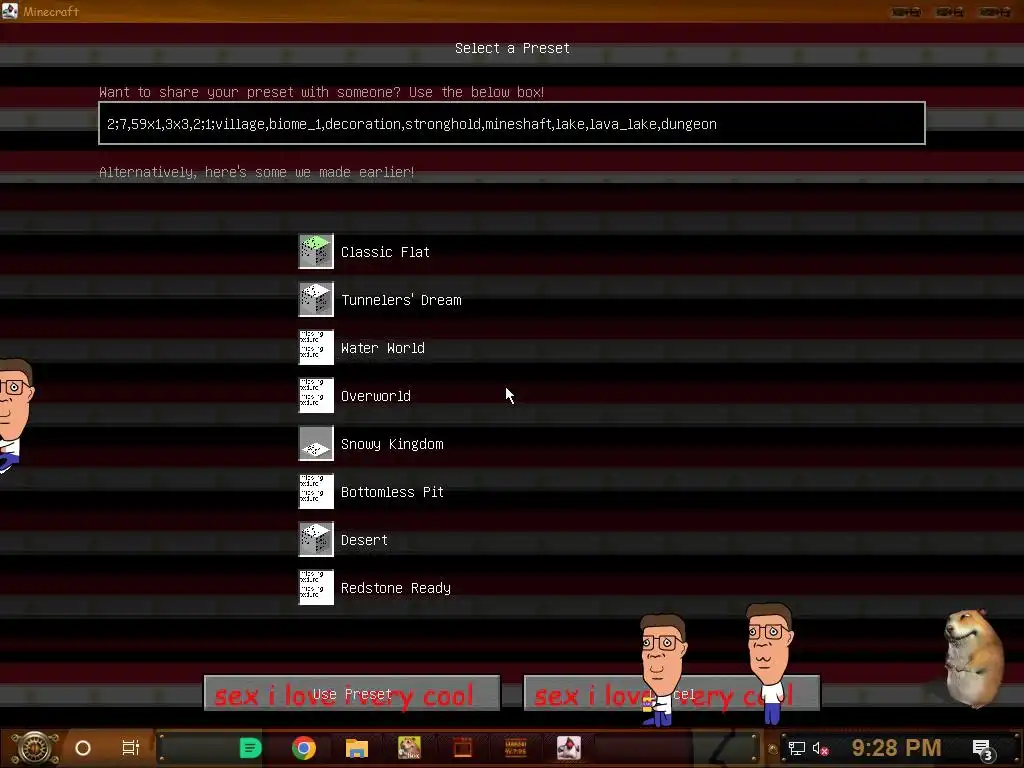Click the "Redstone Ready" preset name
This screenshot has width=1024, height=768.
pos(396,588)
